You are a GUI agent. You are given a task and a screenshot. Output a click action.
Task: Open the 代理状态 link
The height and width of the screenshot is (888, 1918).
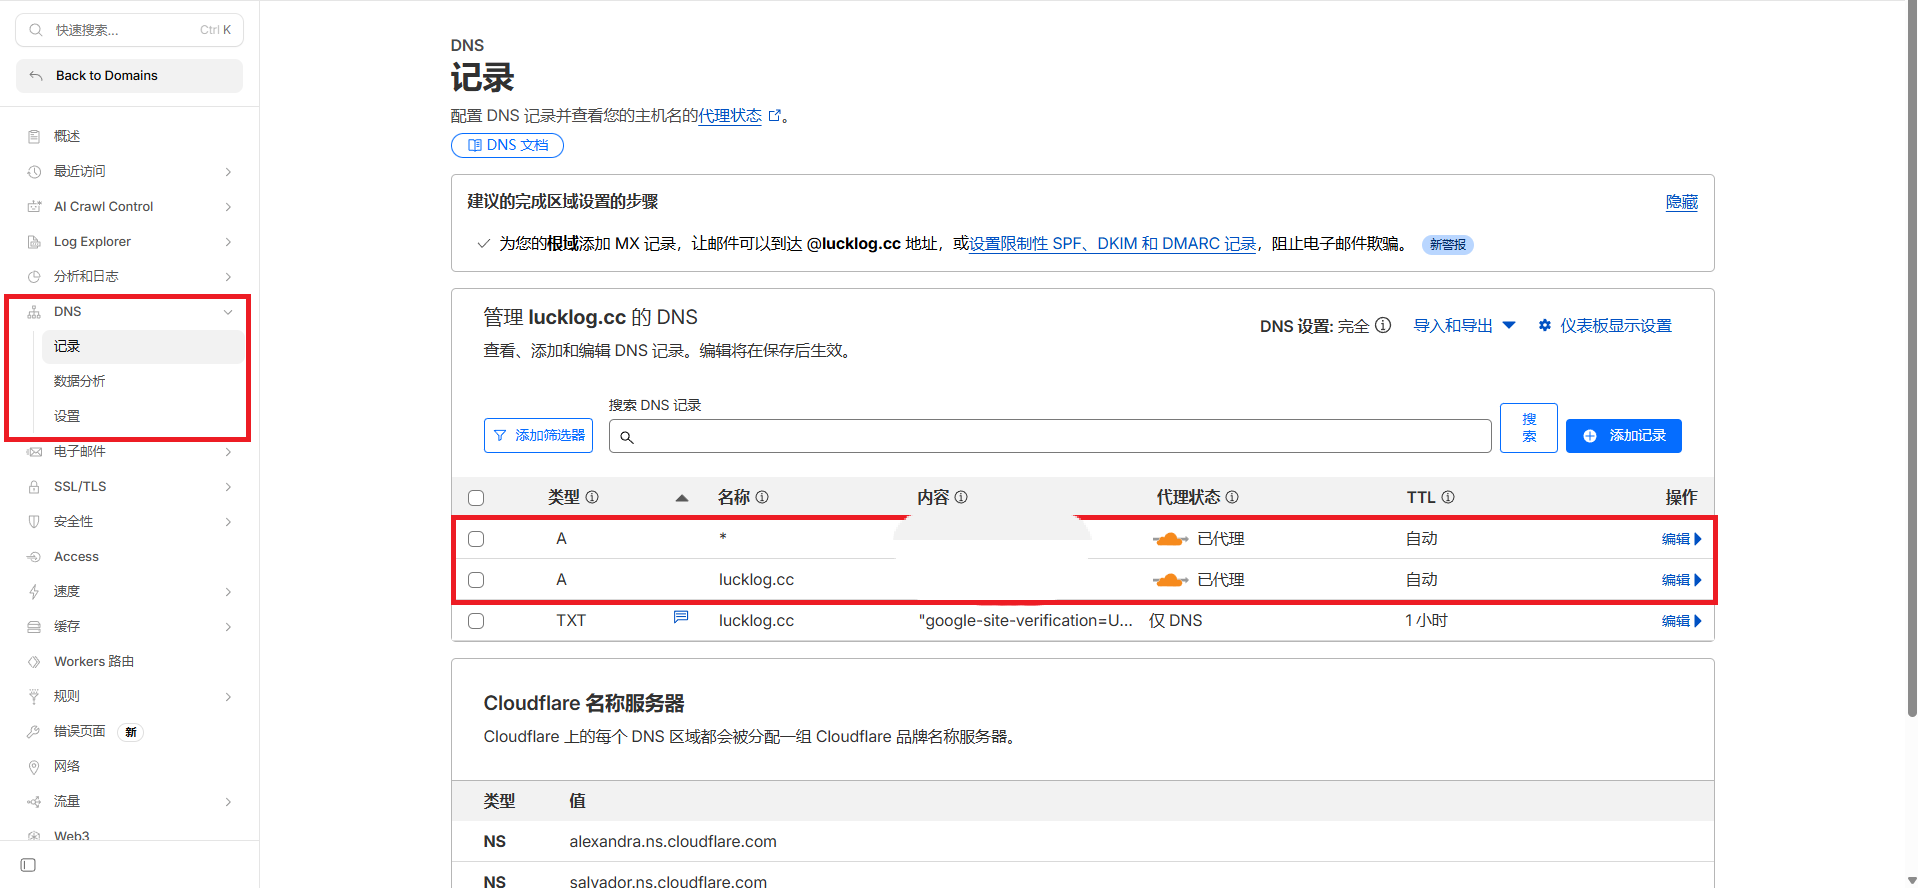[x=730, y=116]
